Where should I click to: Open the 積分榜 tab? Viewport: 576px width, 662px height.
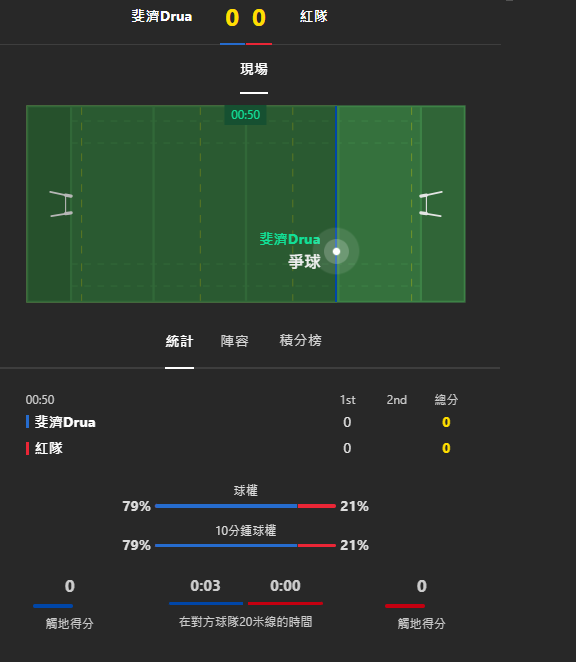click(300, 341)
